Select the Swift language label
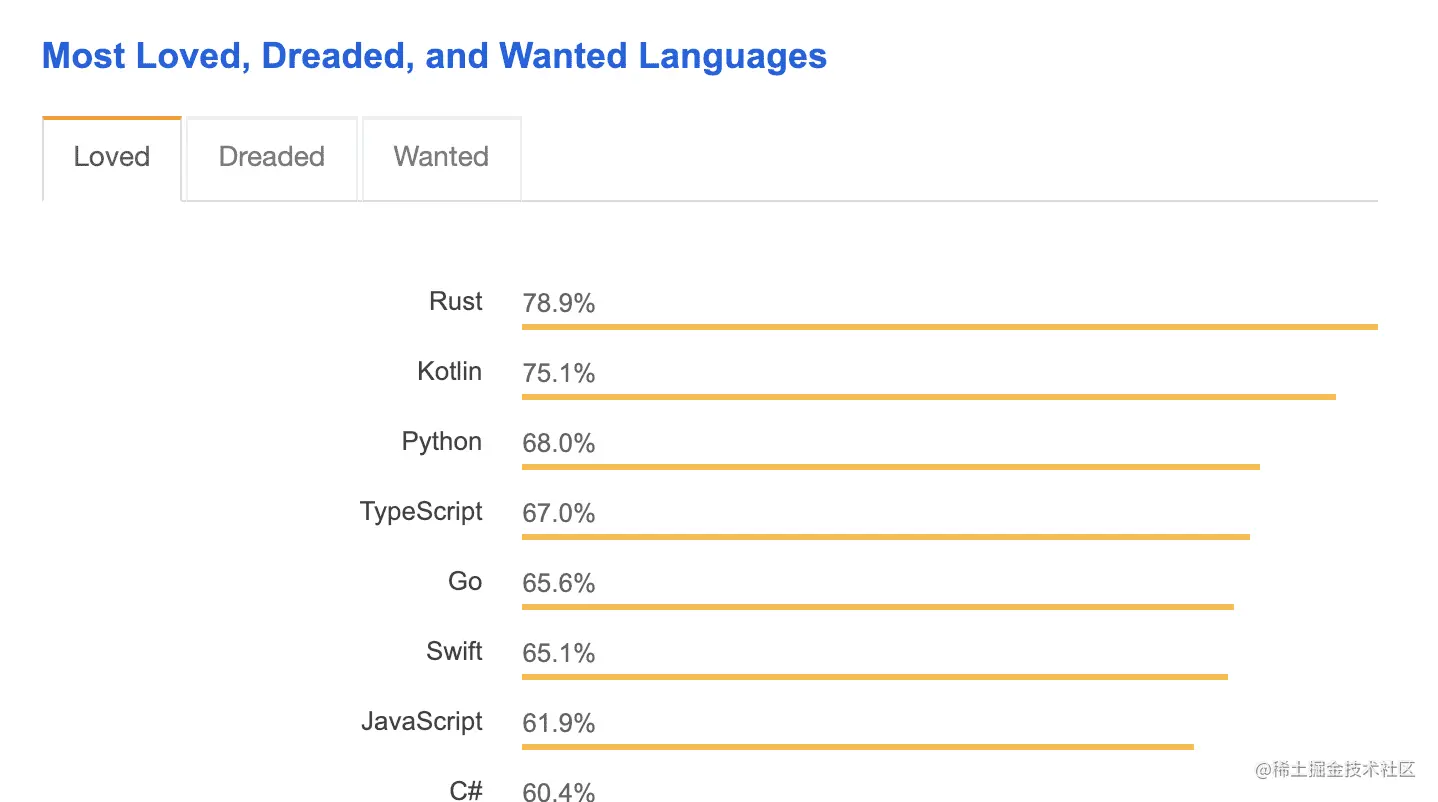Viewport: 1438px width, 802px height. [x=454, y=651]
